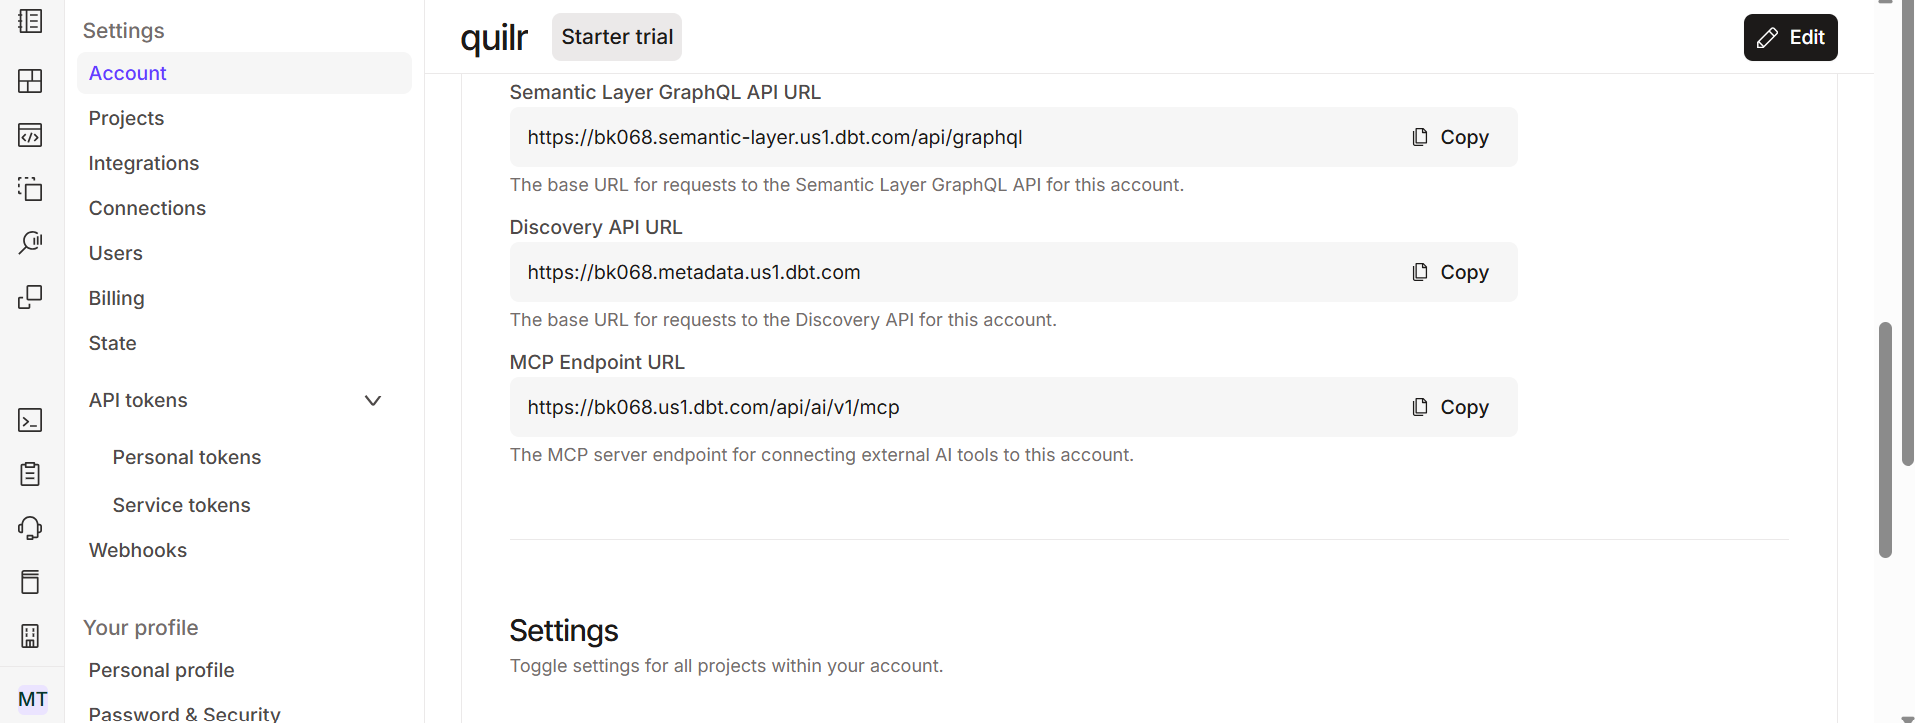Open Projects settings page
Screen dimensions: 1915x723
tap(126, 118)
